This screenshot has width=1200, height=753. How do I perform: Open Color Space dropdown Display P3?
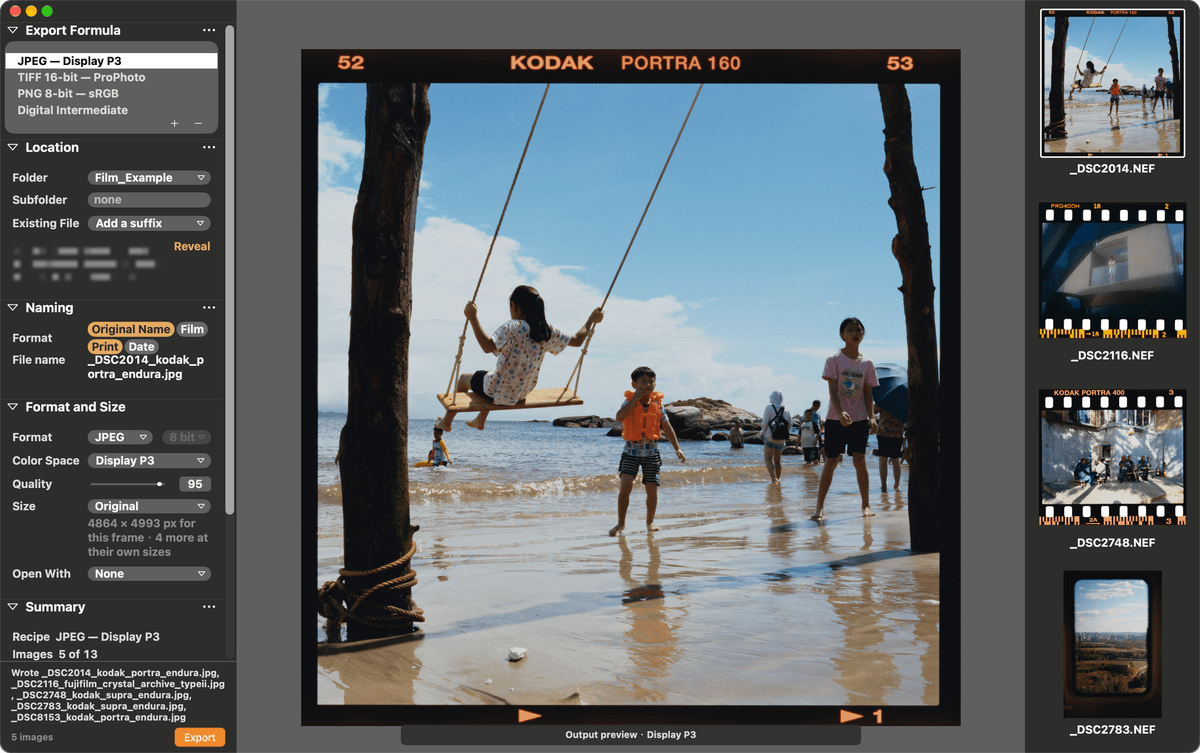pos(149,461)
